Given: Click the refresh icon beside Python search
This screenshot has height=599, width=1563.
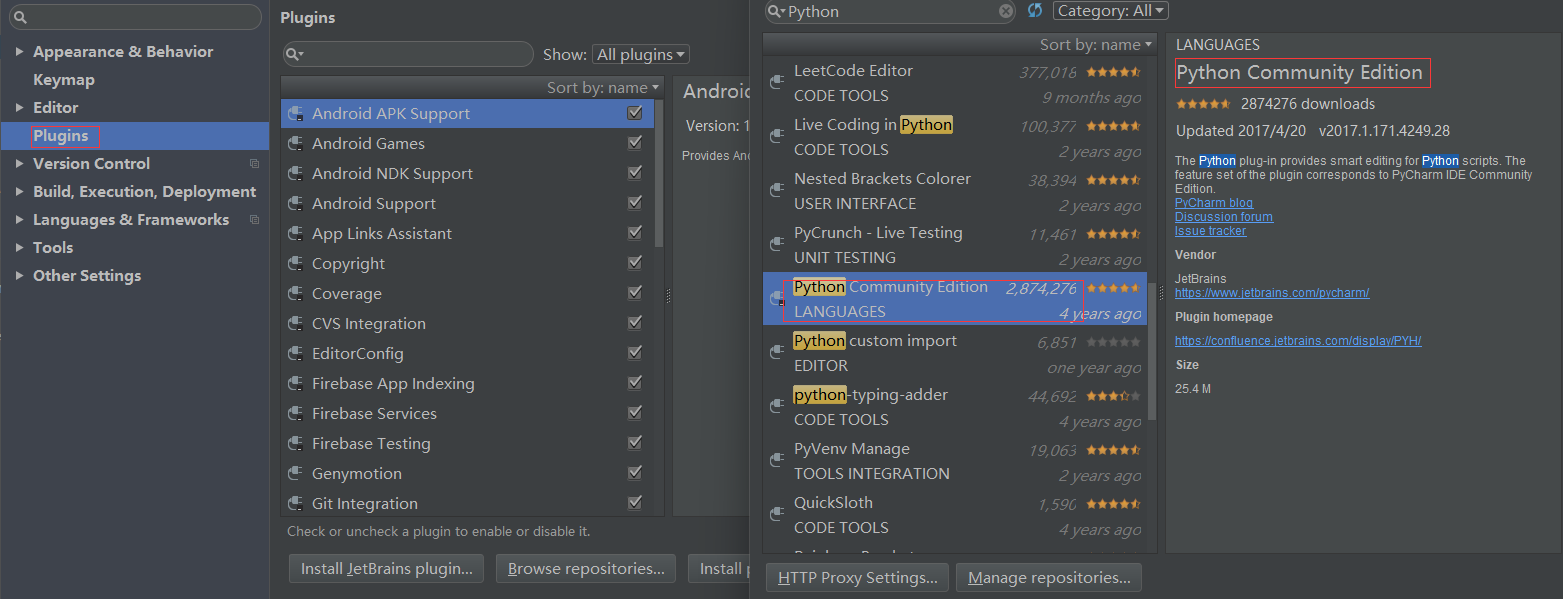Looking at the screenshot, I should [x=1035, y=11].
